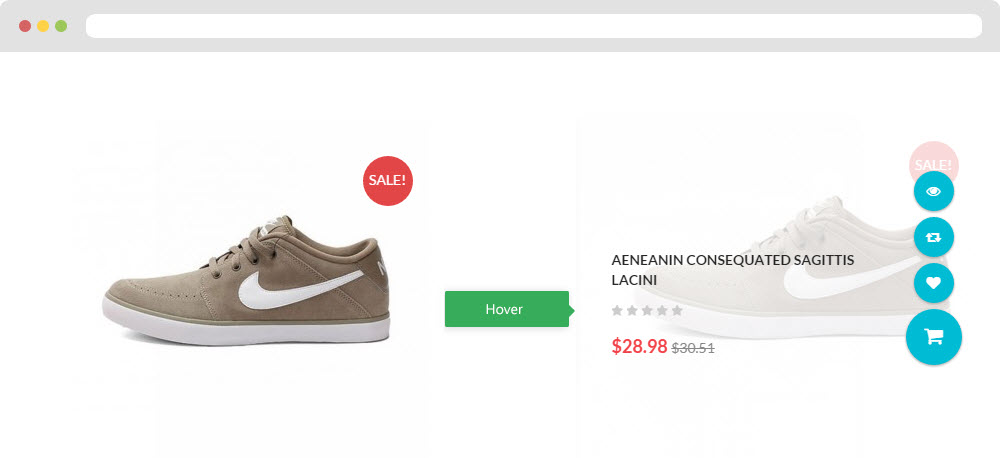
Task: Click the crossed-out $30.51 original price
Action: tap(693, 348)
